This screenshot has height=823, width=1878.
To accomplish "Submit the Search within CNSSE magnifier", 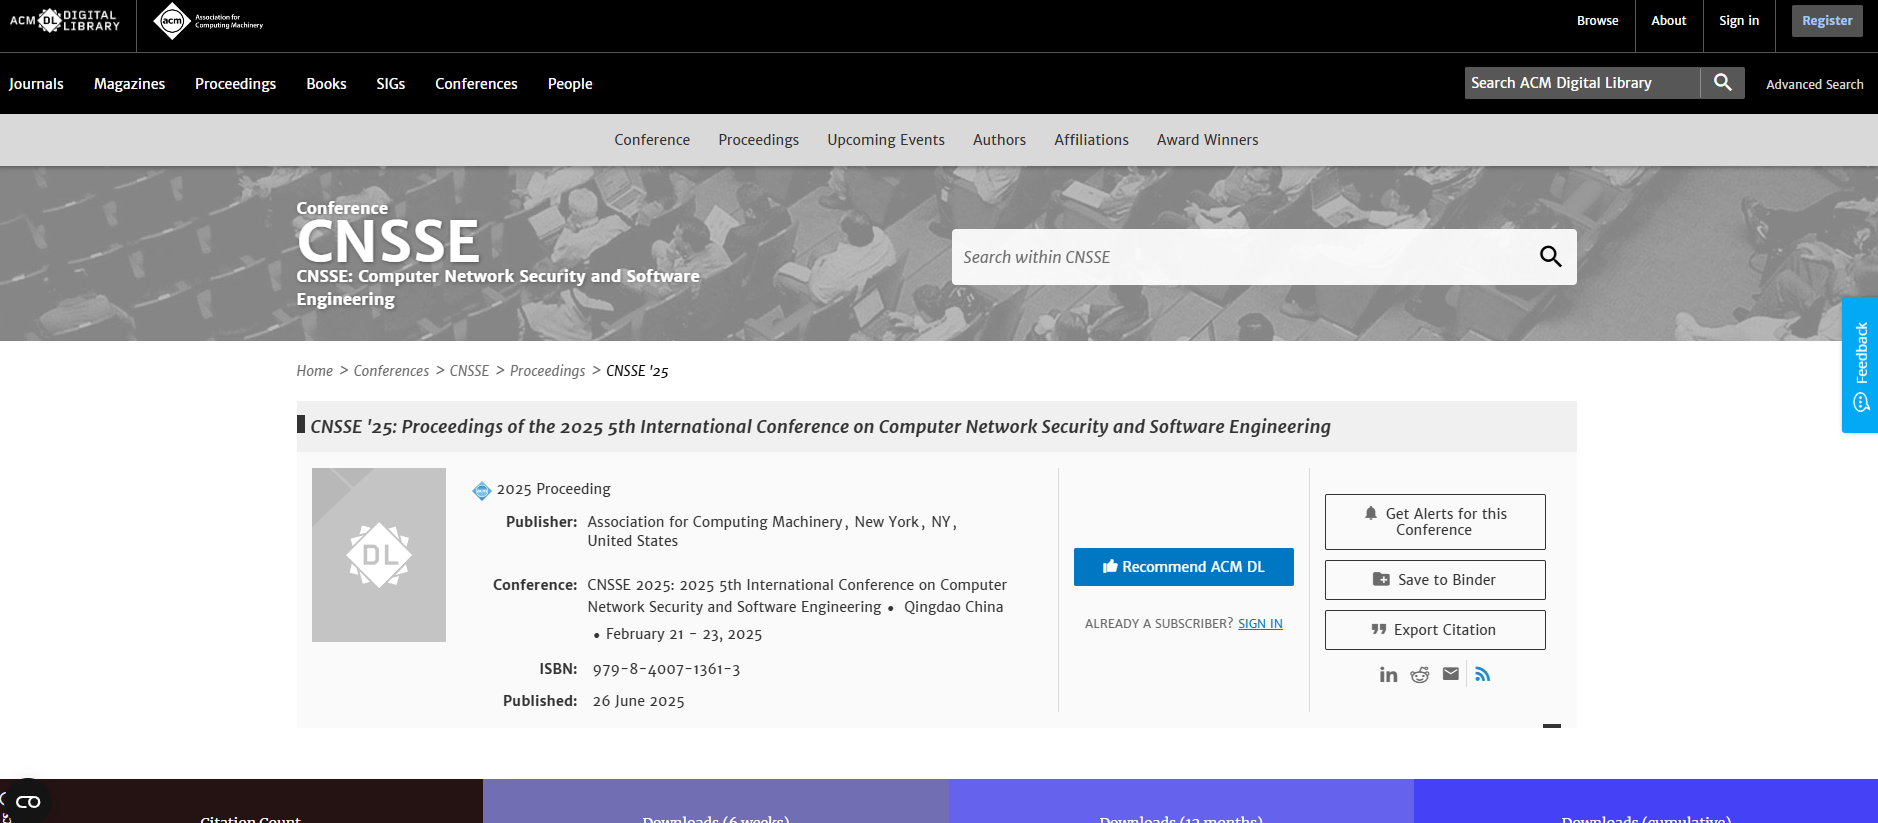I will (1550, 257).
